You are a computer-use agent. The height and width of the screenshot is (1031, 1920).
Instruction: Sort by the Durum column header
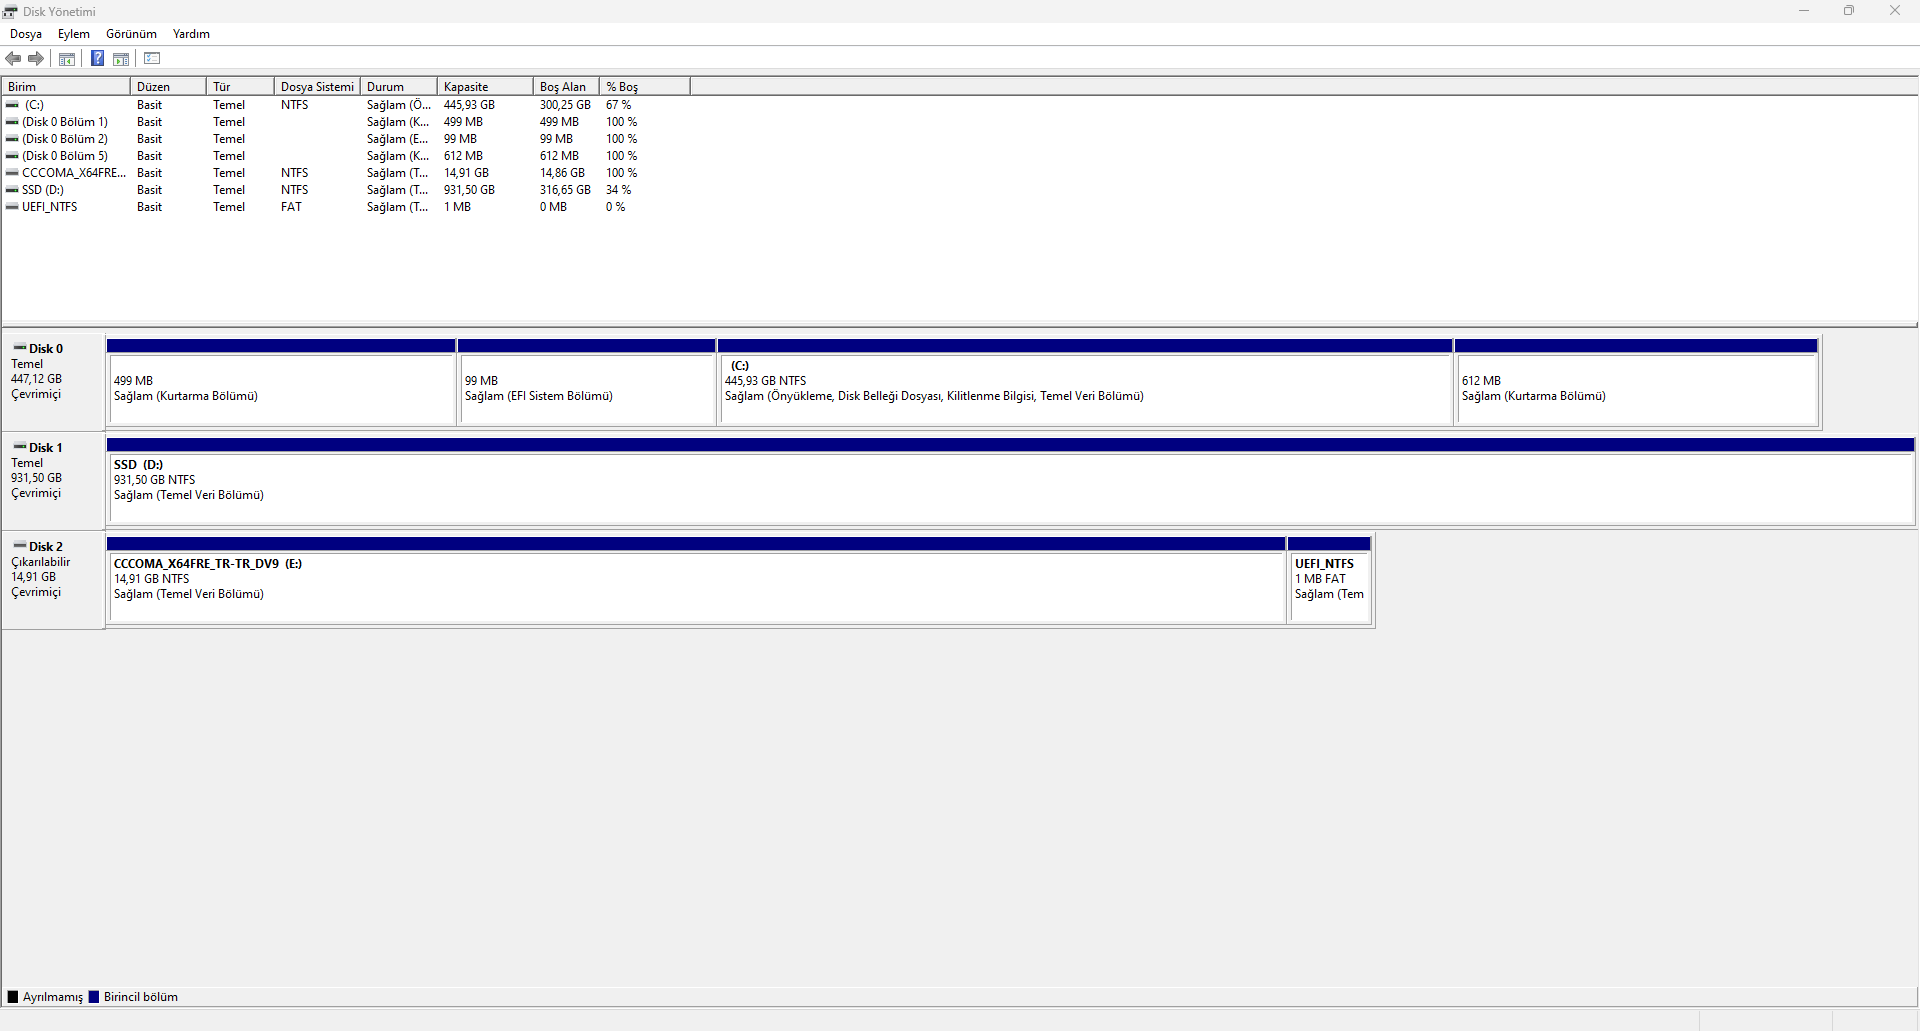coord(399,87)
